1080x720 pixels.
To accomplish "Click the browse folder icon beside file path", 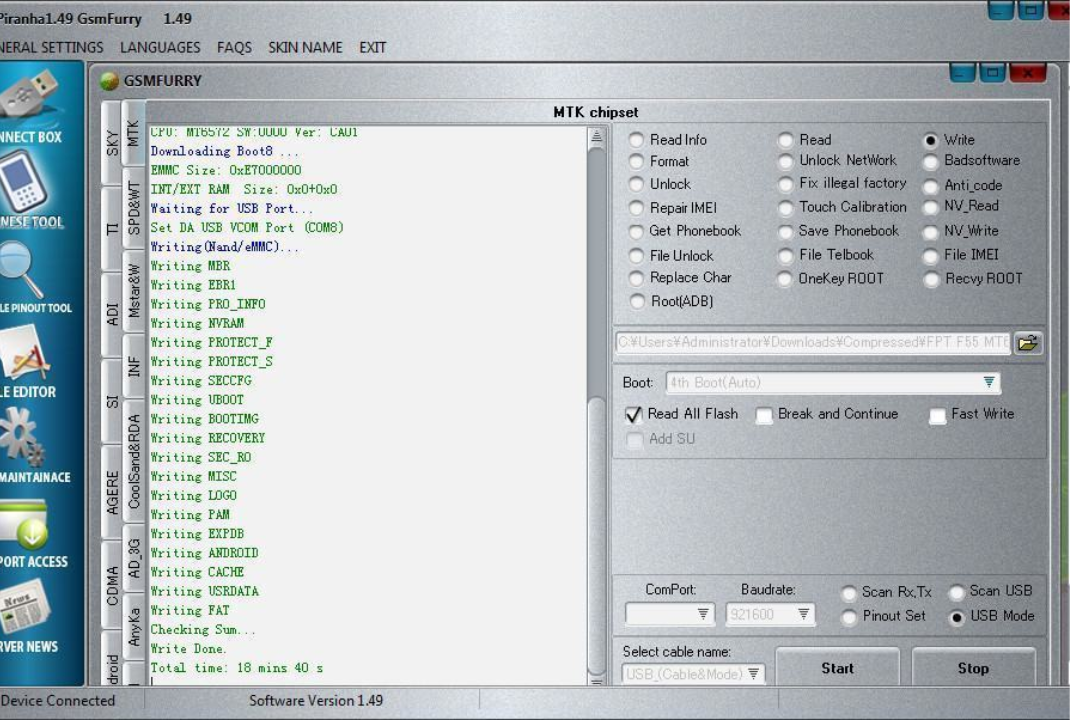I will pyautogui.click(x=1027, y=342).
